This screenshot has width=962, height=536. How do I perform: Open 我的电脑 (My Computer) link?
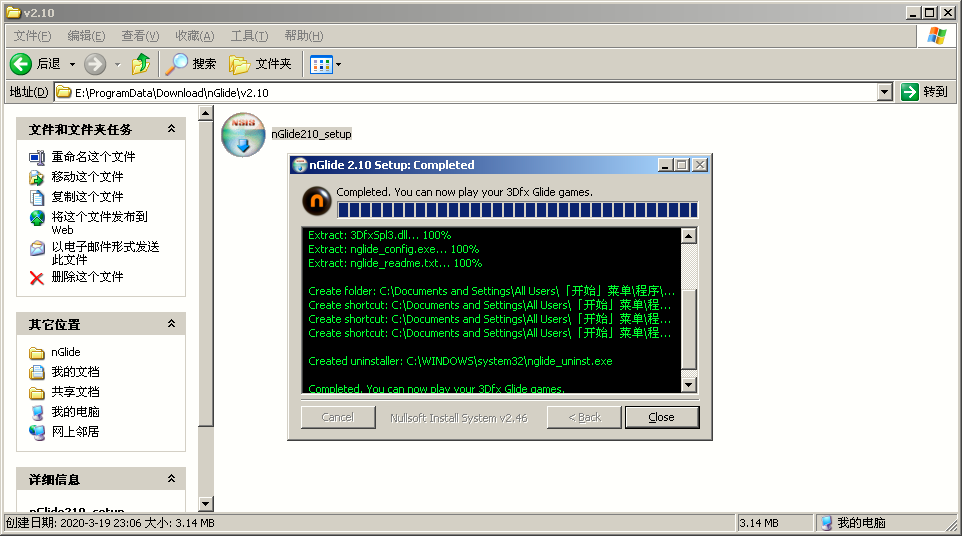[75, 412]
